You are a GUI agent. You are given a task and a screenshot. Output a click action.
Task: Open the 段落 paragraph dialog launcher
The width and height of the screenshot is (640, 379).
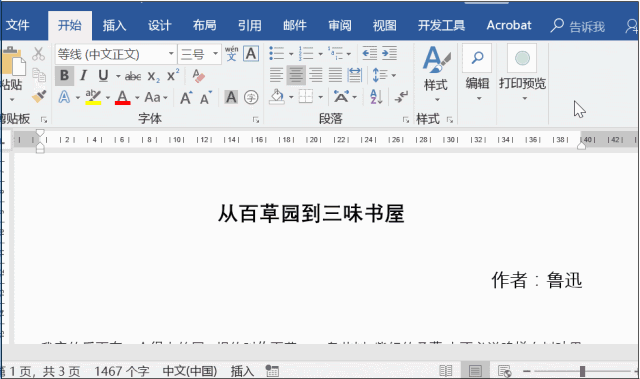coord(406,120)
